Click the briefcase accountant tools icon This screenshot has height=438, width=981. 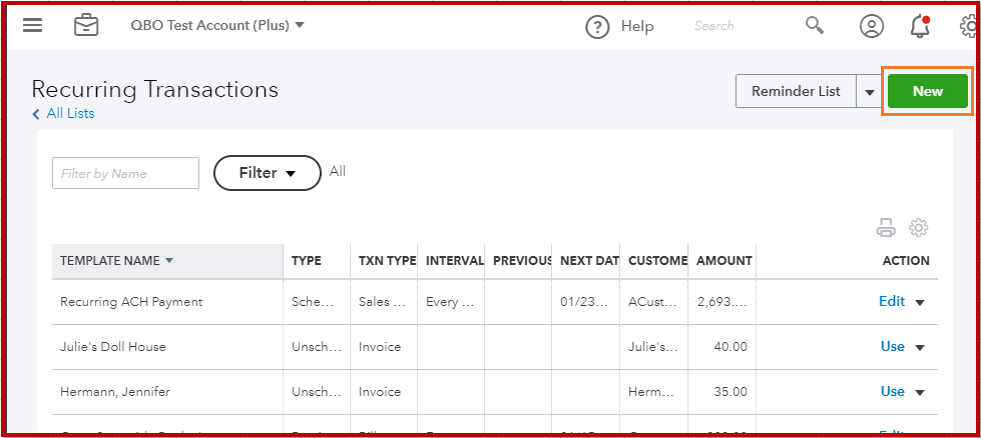(86, 25)
